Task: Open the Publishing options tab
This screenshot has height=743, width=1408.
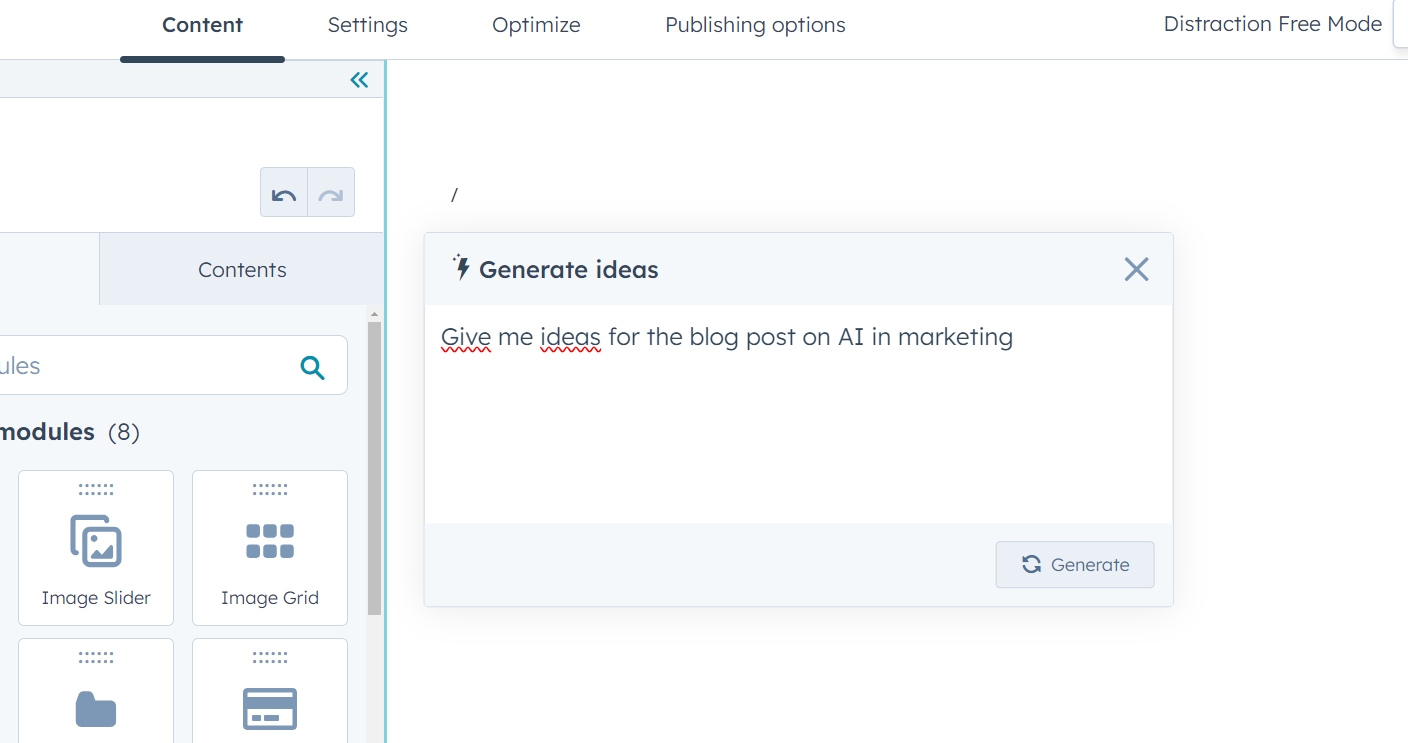Action: tap(755, 25)
